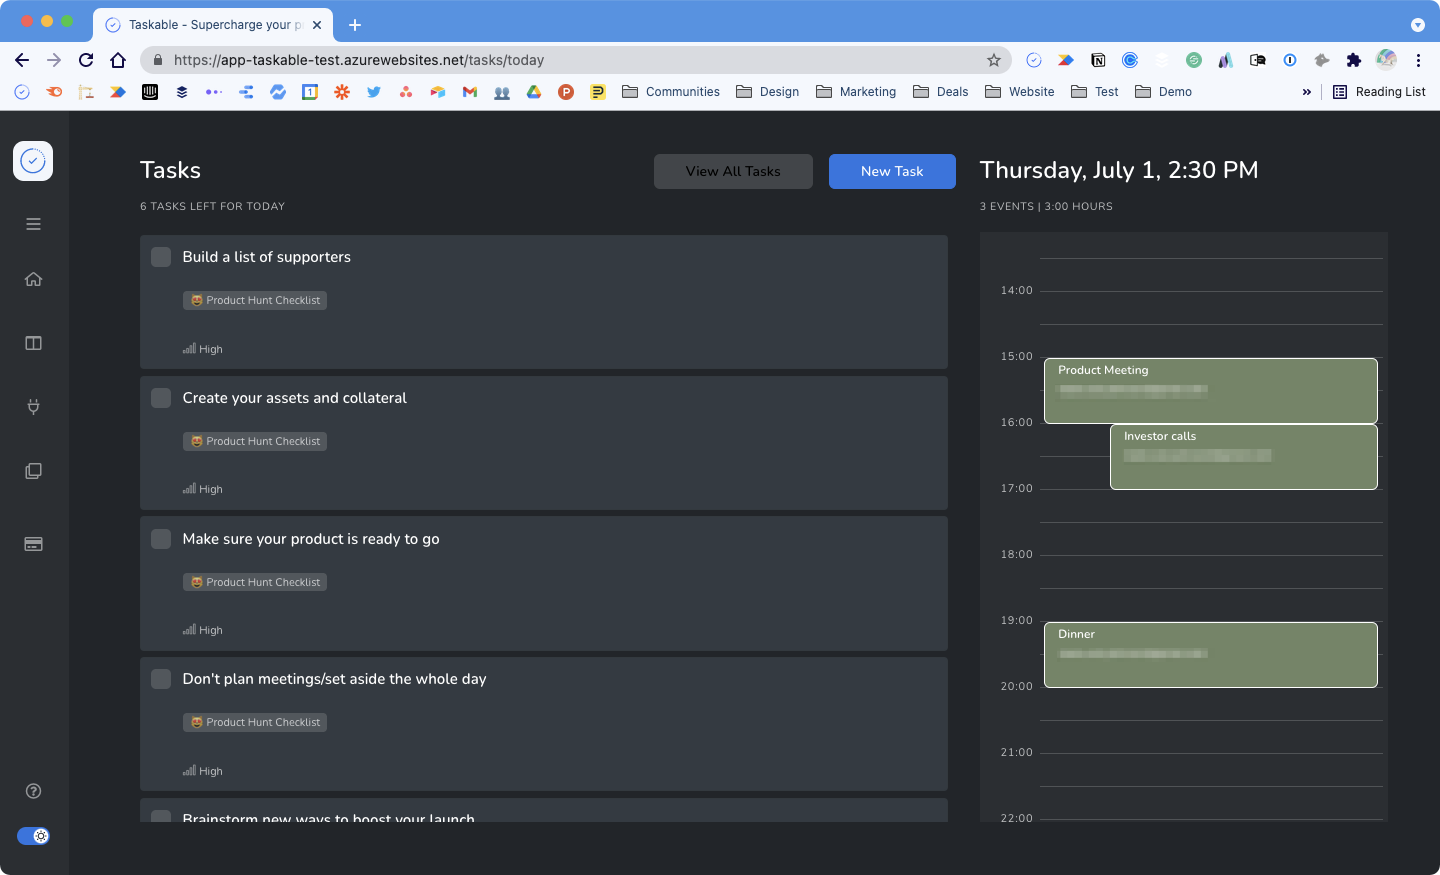Click the browser back arrow
Viewport: 1440px width, 875px height.
pos(22,60)
